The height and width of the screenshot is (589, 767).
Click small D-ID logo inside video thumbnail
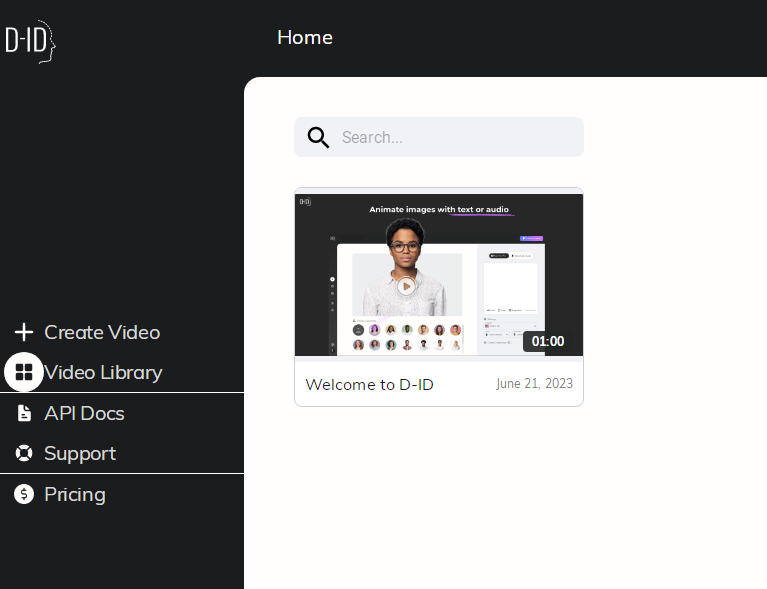(305, 202)
